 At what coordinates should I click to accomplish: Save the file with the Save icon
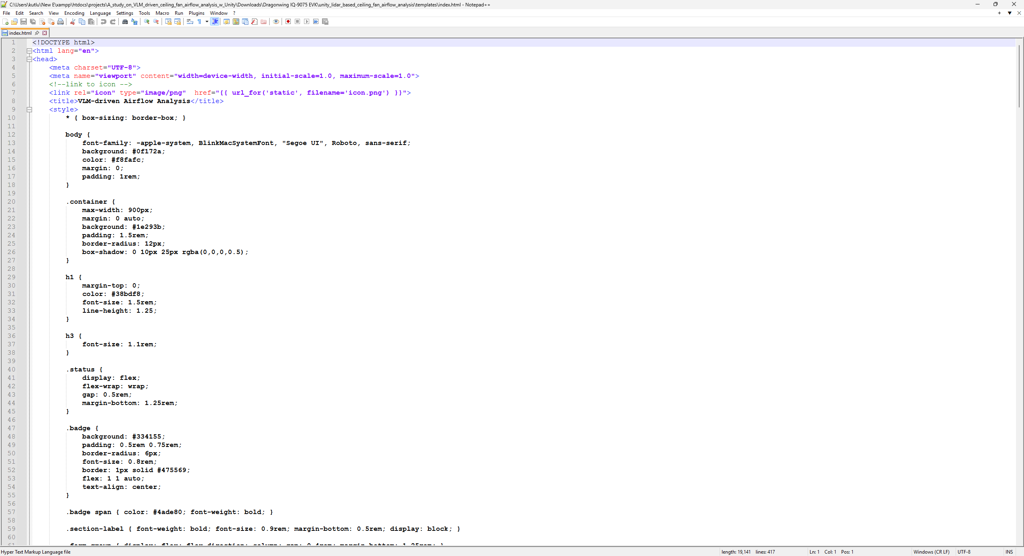tap(24, 22)
